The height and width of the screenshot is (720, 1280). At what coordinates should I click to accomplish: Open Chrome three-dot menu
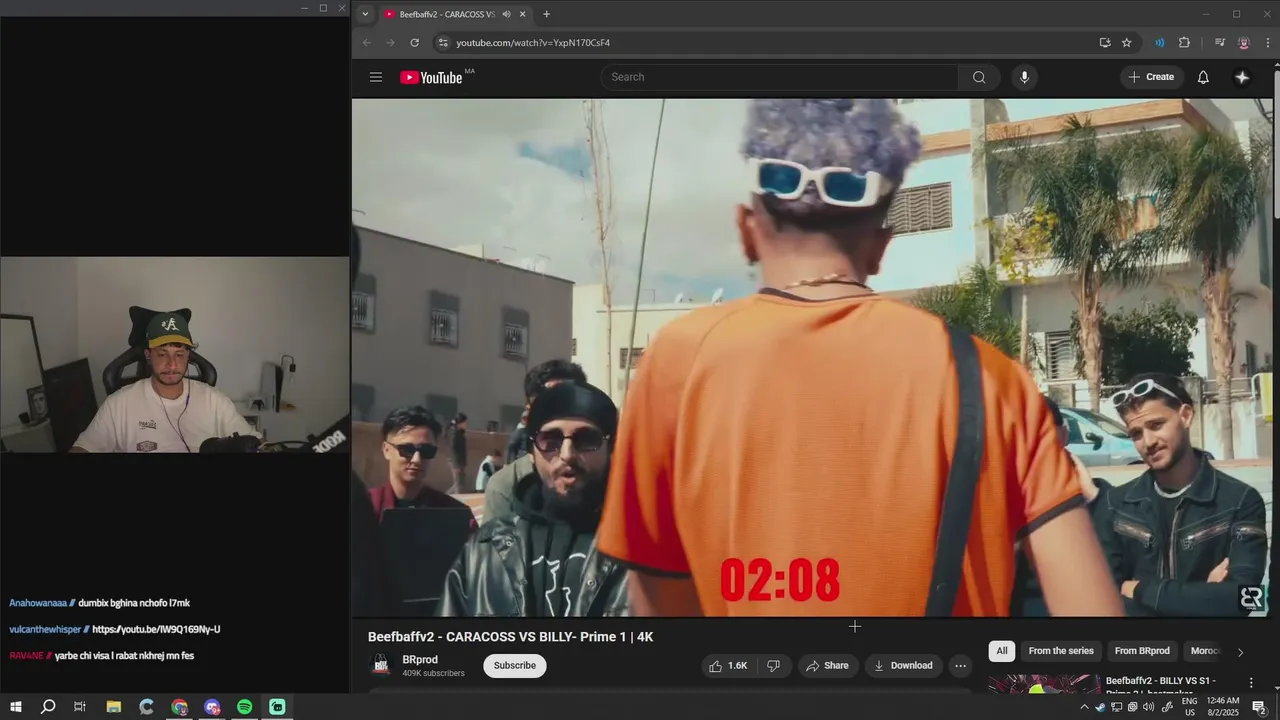click(x=1268, y=43)
